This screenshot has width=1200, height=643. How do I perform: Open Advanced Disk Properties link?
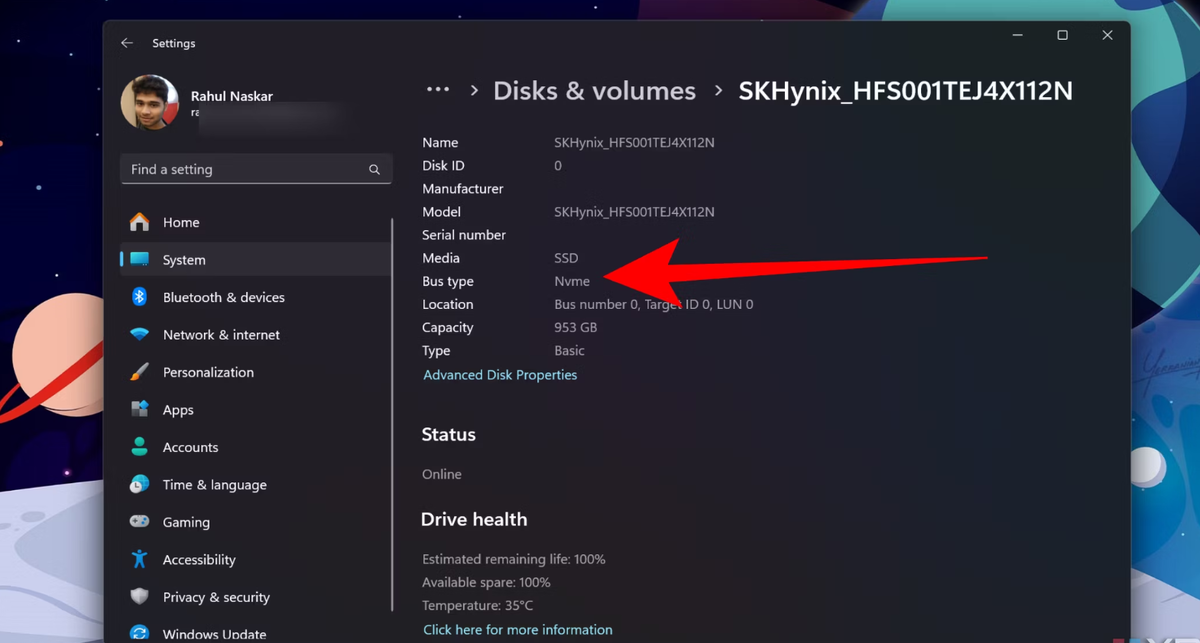point(500,375)
